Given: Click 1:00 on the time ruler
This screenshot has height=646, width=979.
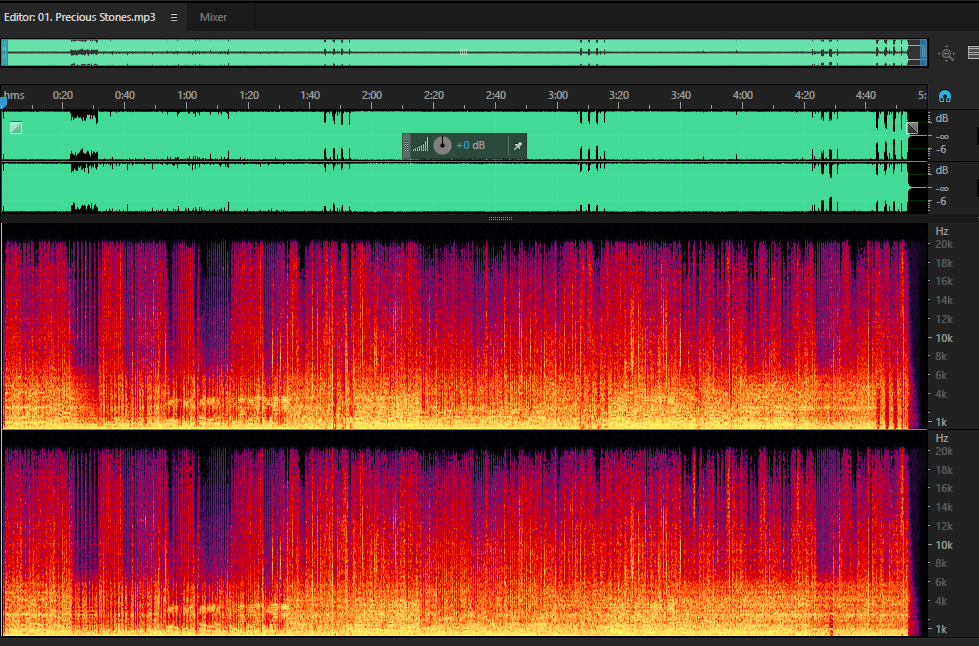Looking at the screenshot, I should click(x=187, y=95).
